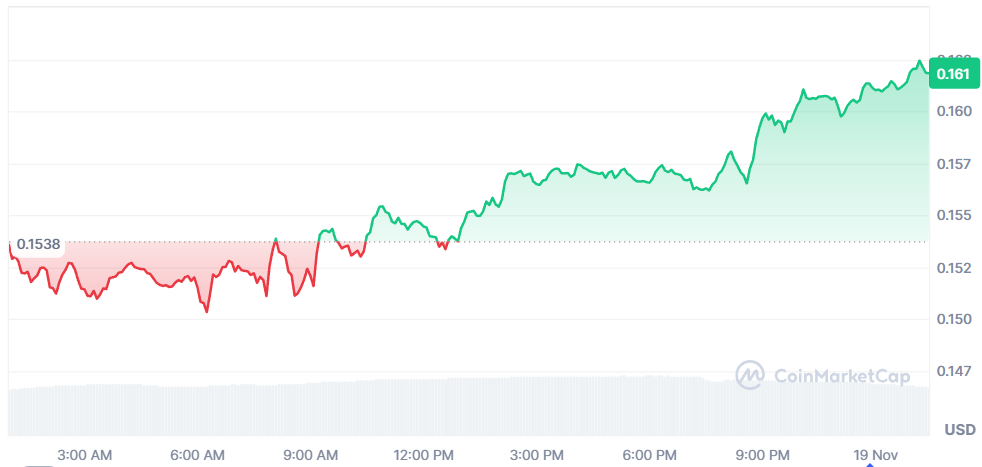Click the 0.1538 opening price label

39,243
